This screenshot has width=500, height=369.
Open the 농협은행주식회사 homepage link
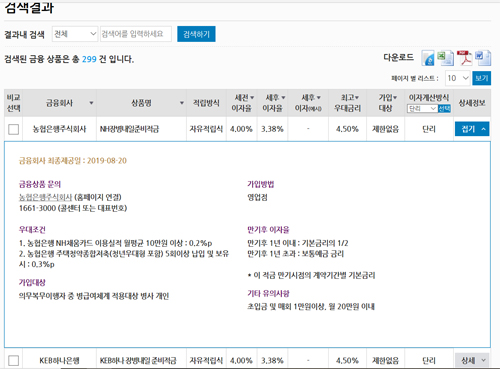[45, 197]
